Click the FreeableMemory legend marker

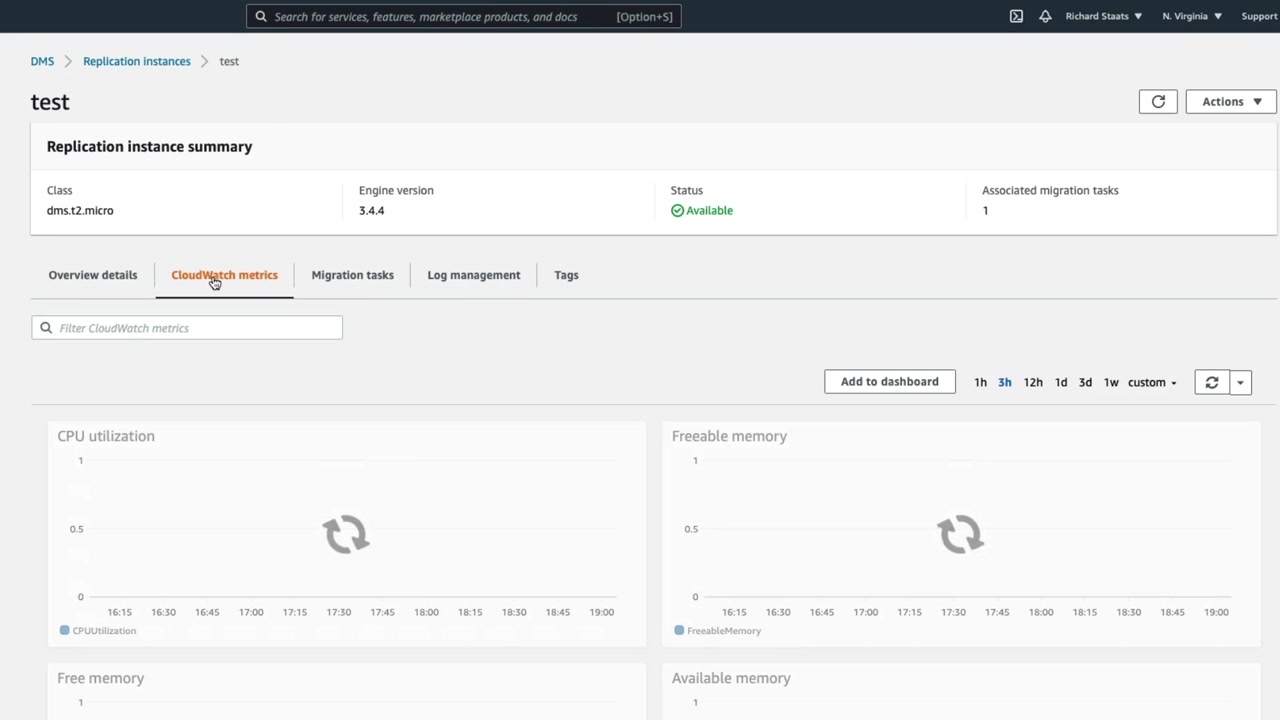679,631
